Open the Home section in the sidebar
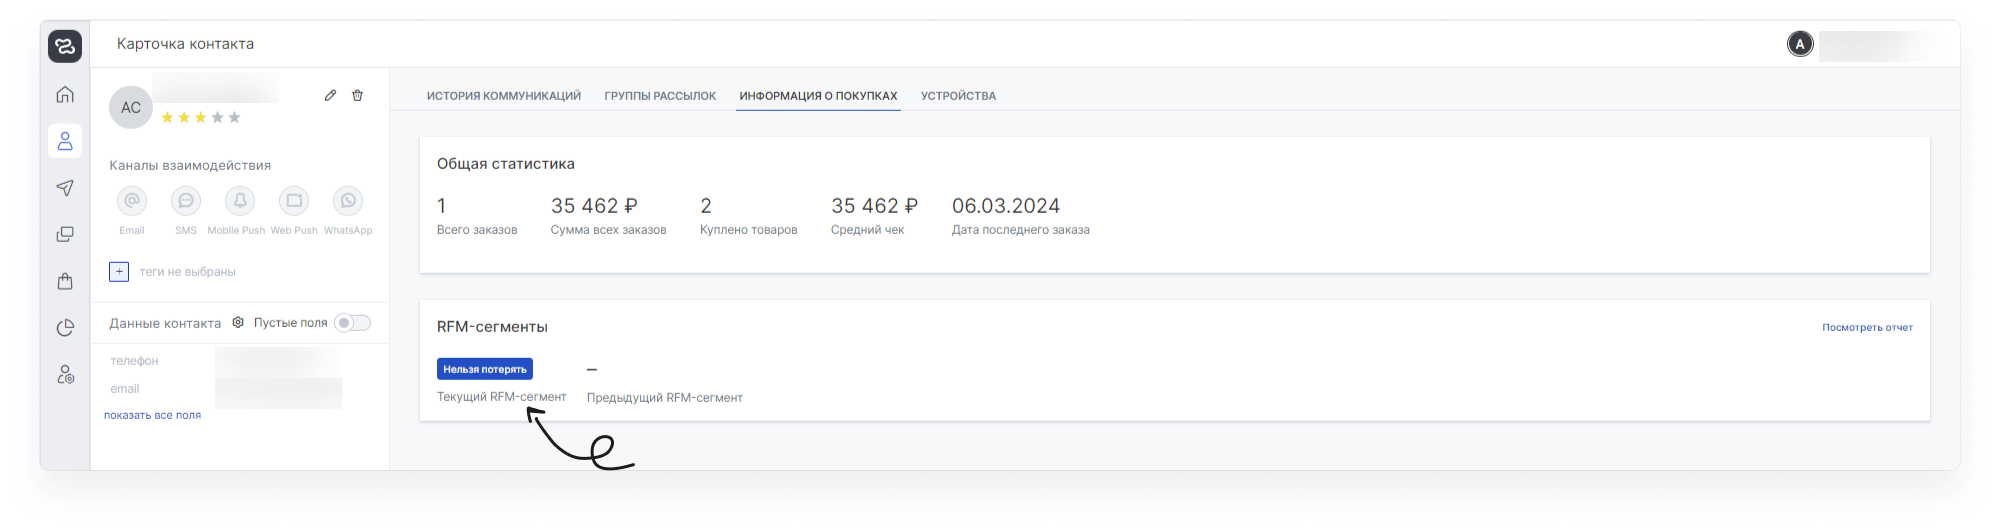2000x530 pixels. tap(65, 94)
